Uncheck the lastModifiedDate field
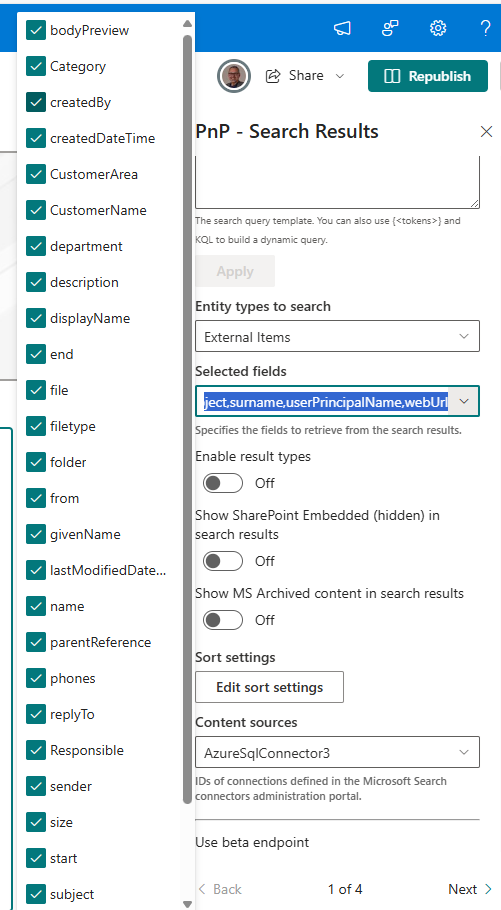Viewport: 501px width, 910px height. 36,570
